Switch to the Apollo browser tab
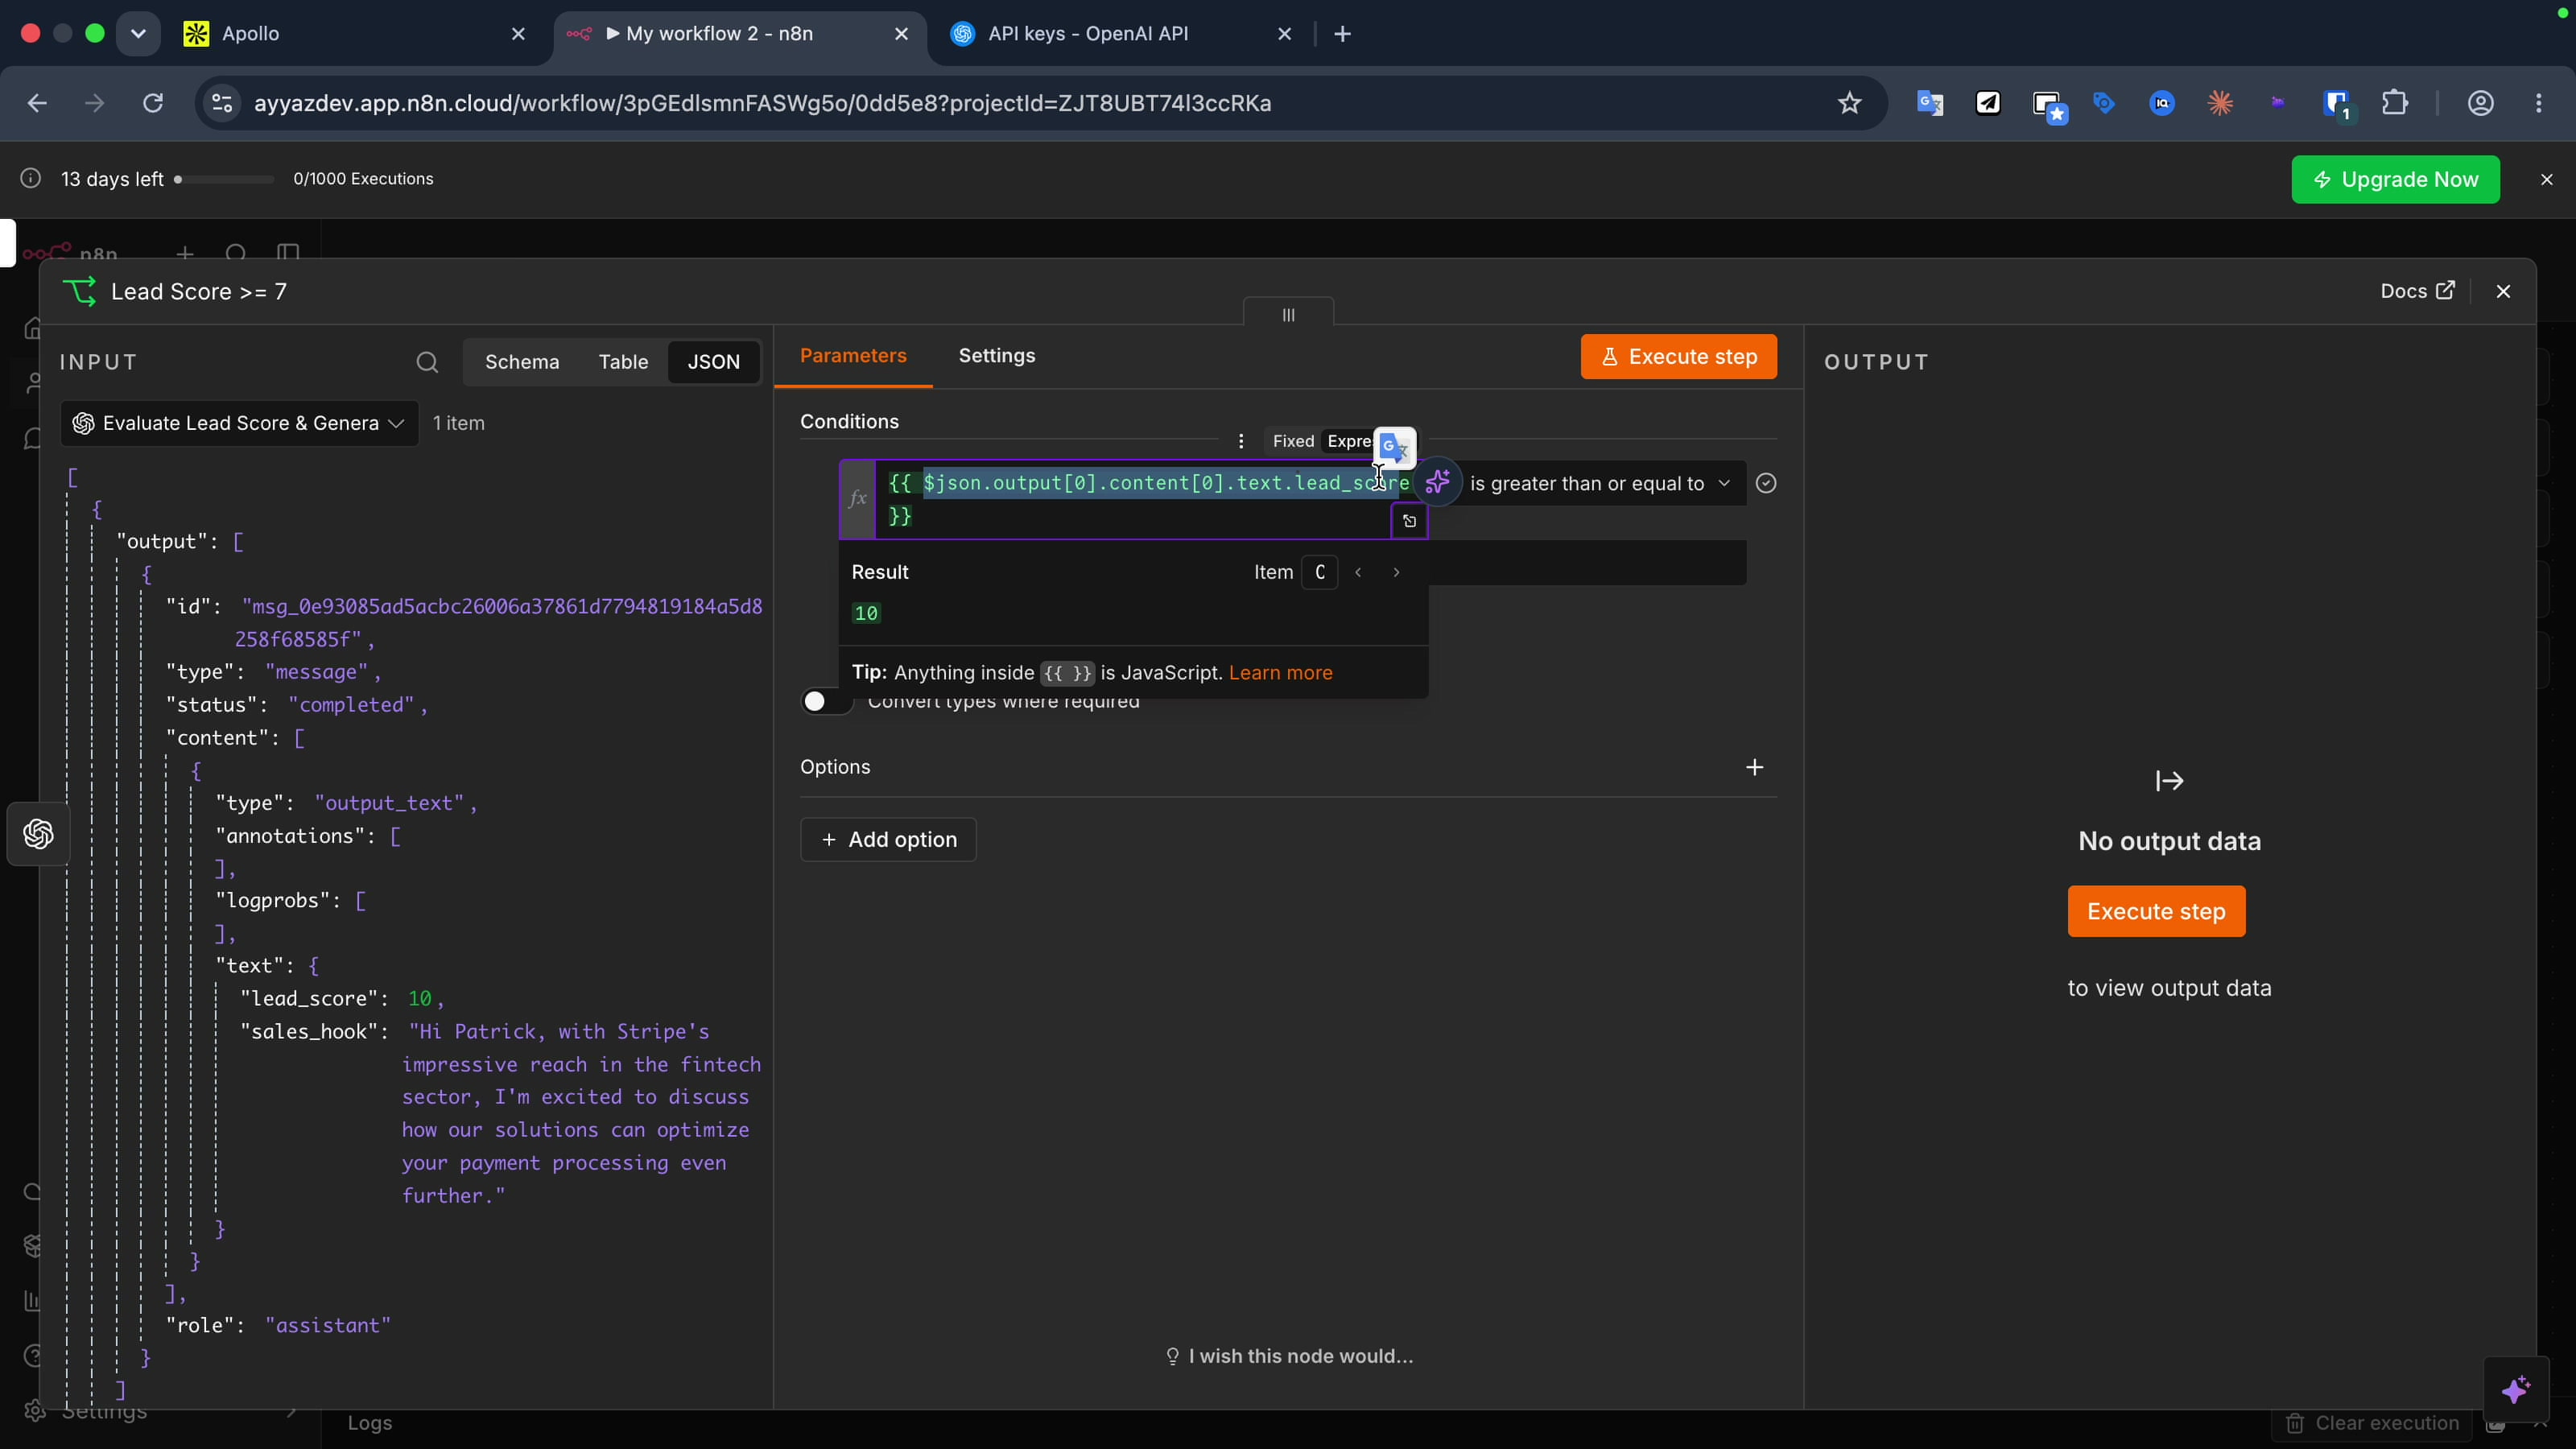This screenshot has height=1449, width=2576. pos(340,34)
